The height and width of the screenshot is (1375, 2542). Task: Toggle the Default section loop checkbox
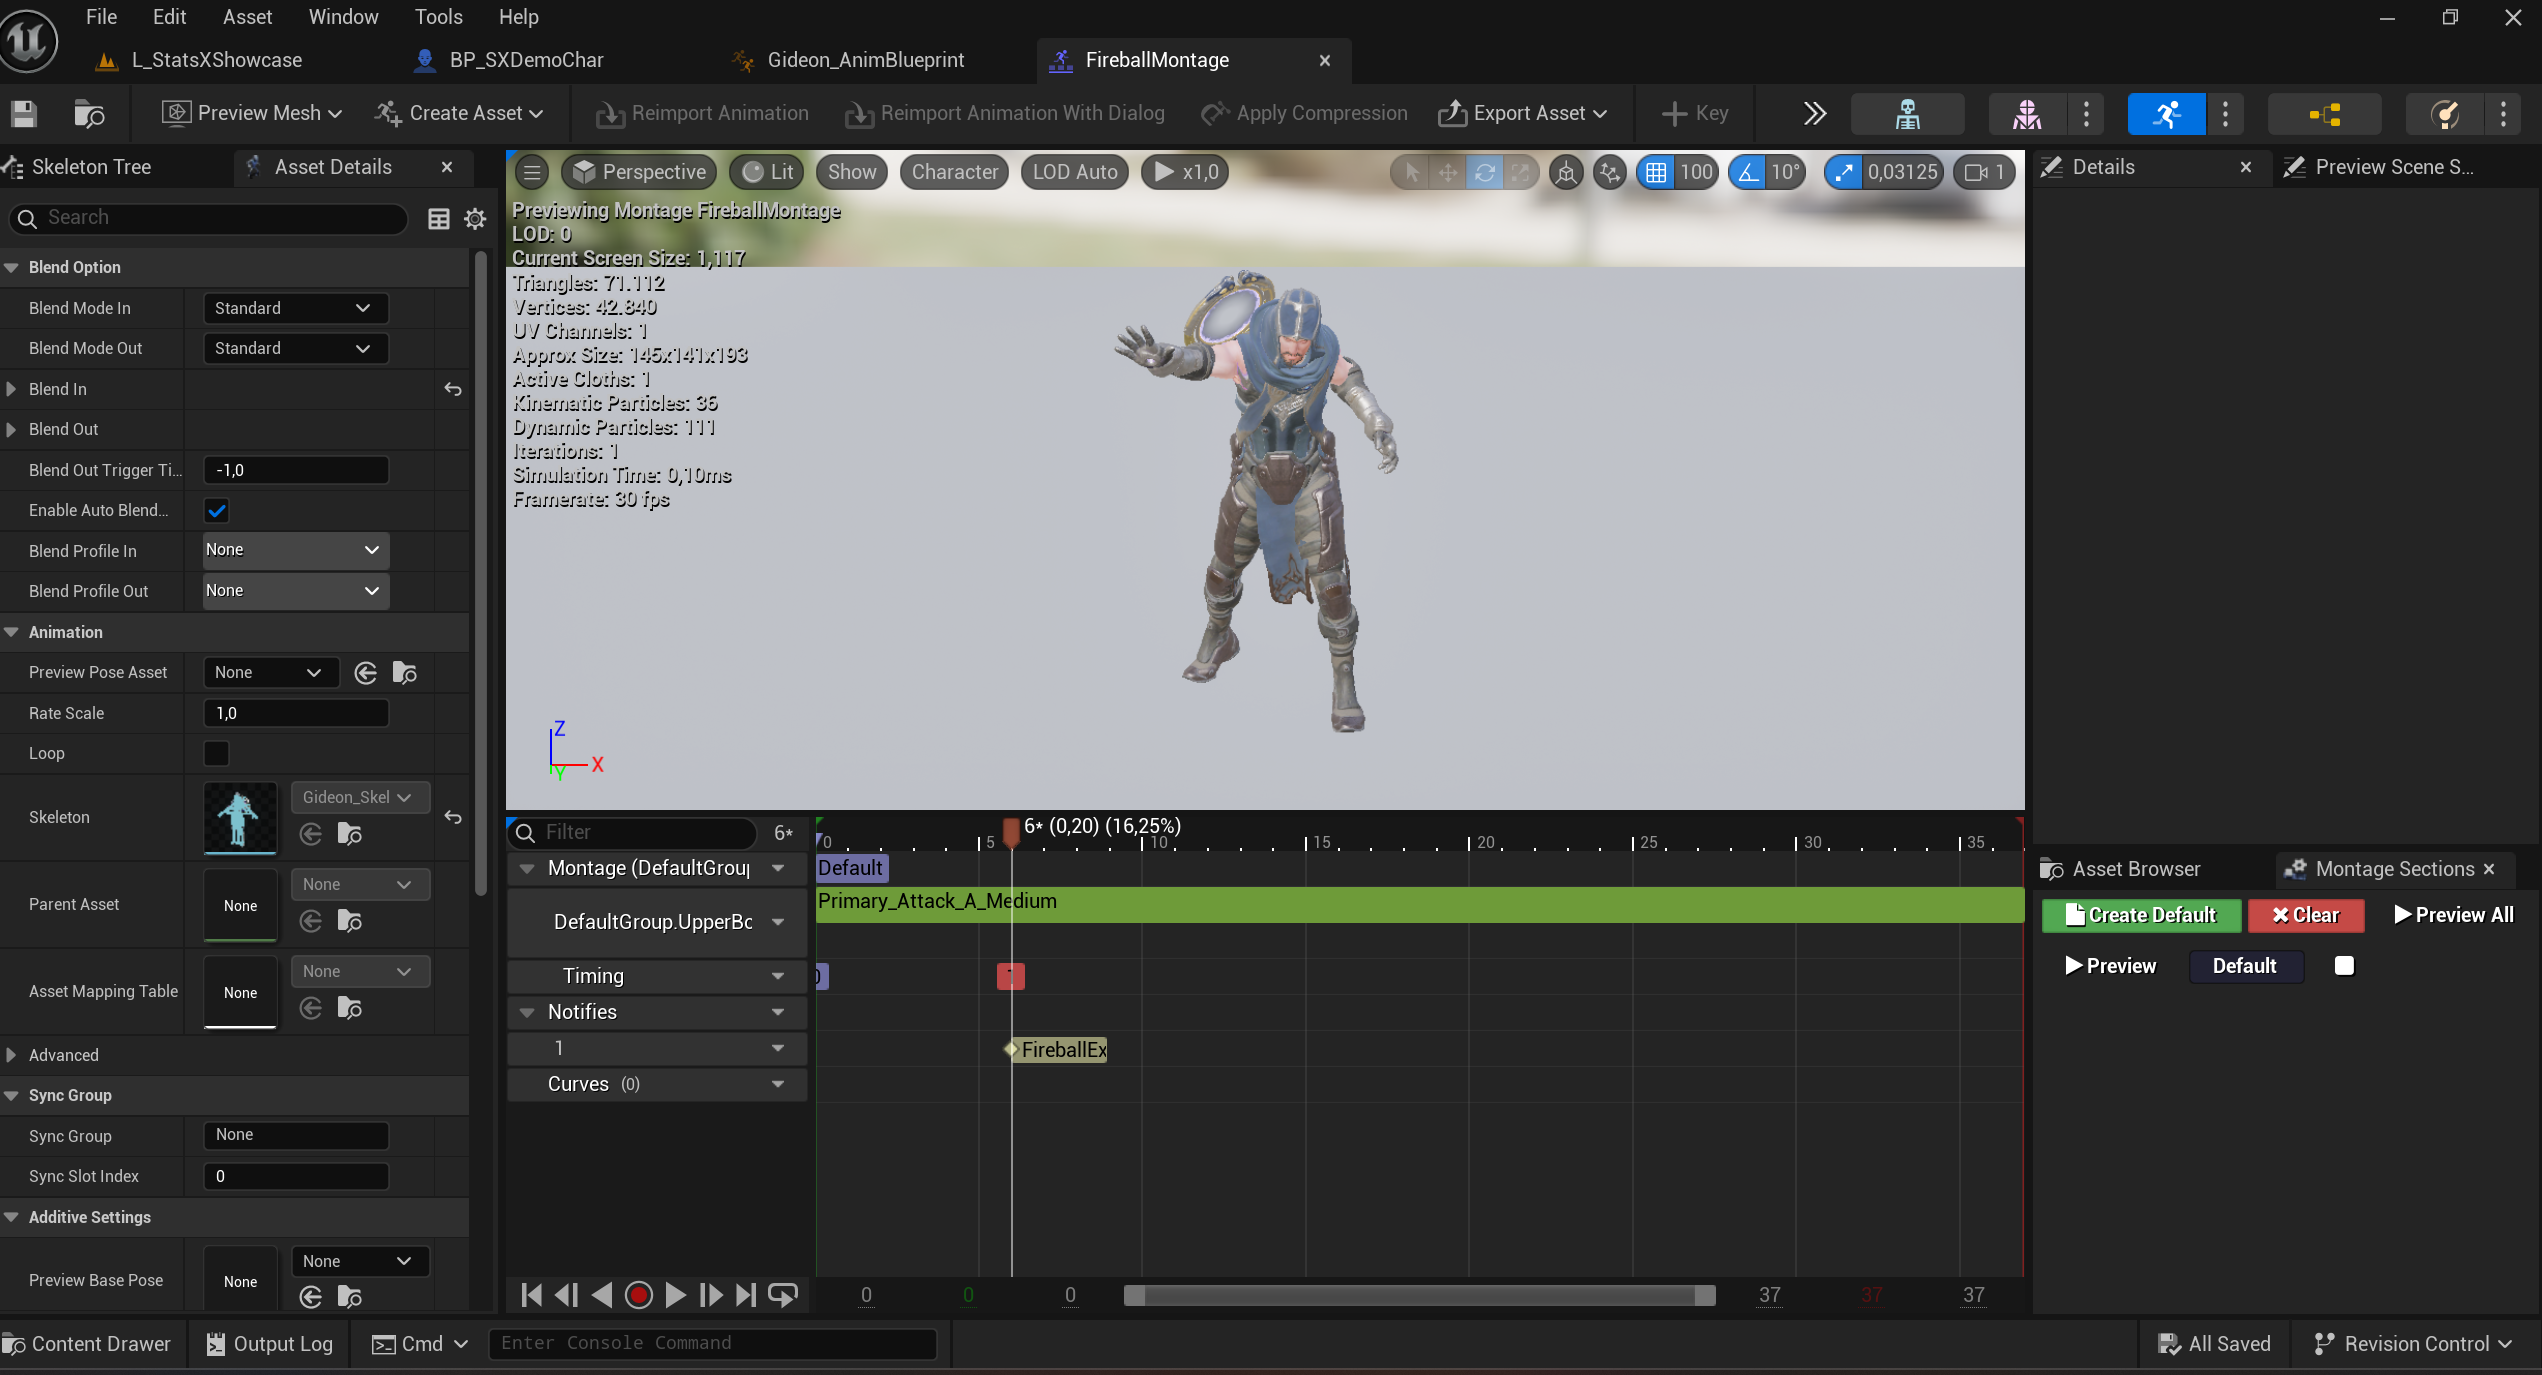pos(2343,966)
